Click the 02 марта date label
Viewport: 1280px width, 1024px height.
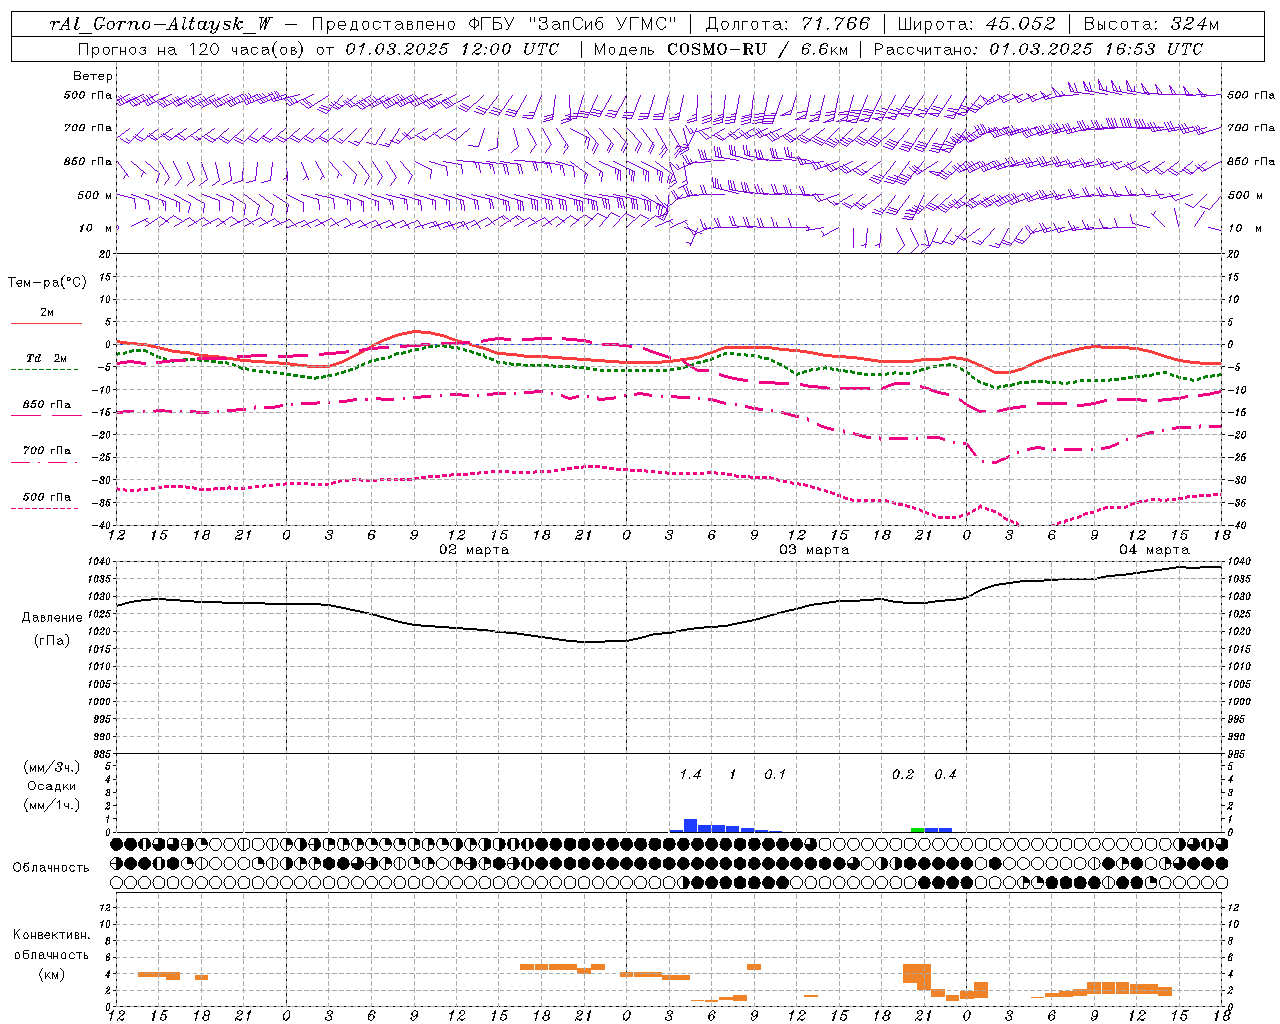pos(474,550)
